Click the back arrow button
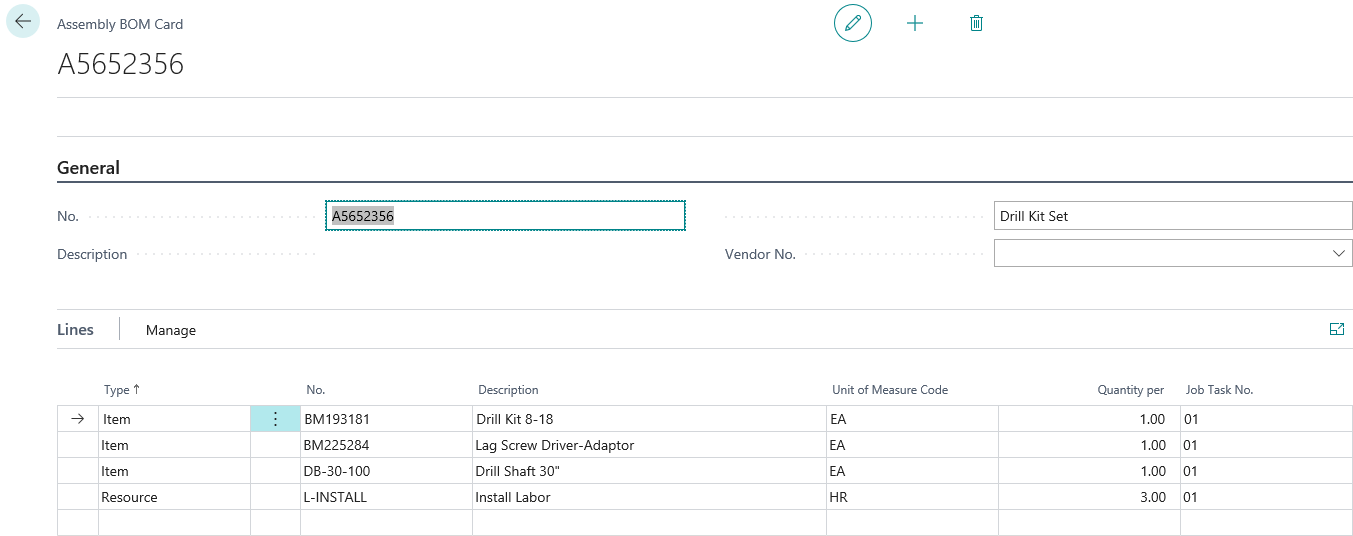The height and width of the screenshot is (536, 1353). click(x=23, y=22)
